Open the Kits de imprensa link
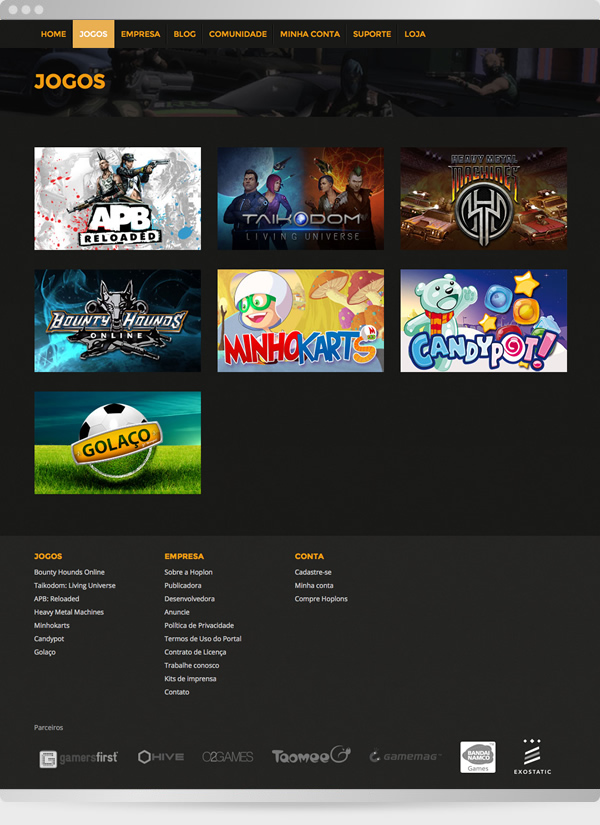 click(190, 679)
